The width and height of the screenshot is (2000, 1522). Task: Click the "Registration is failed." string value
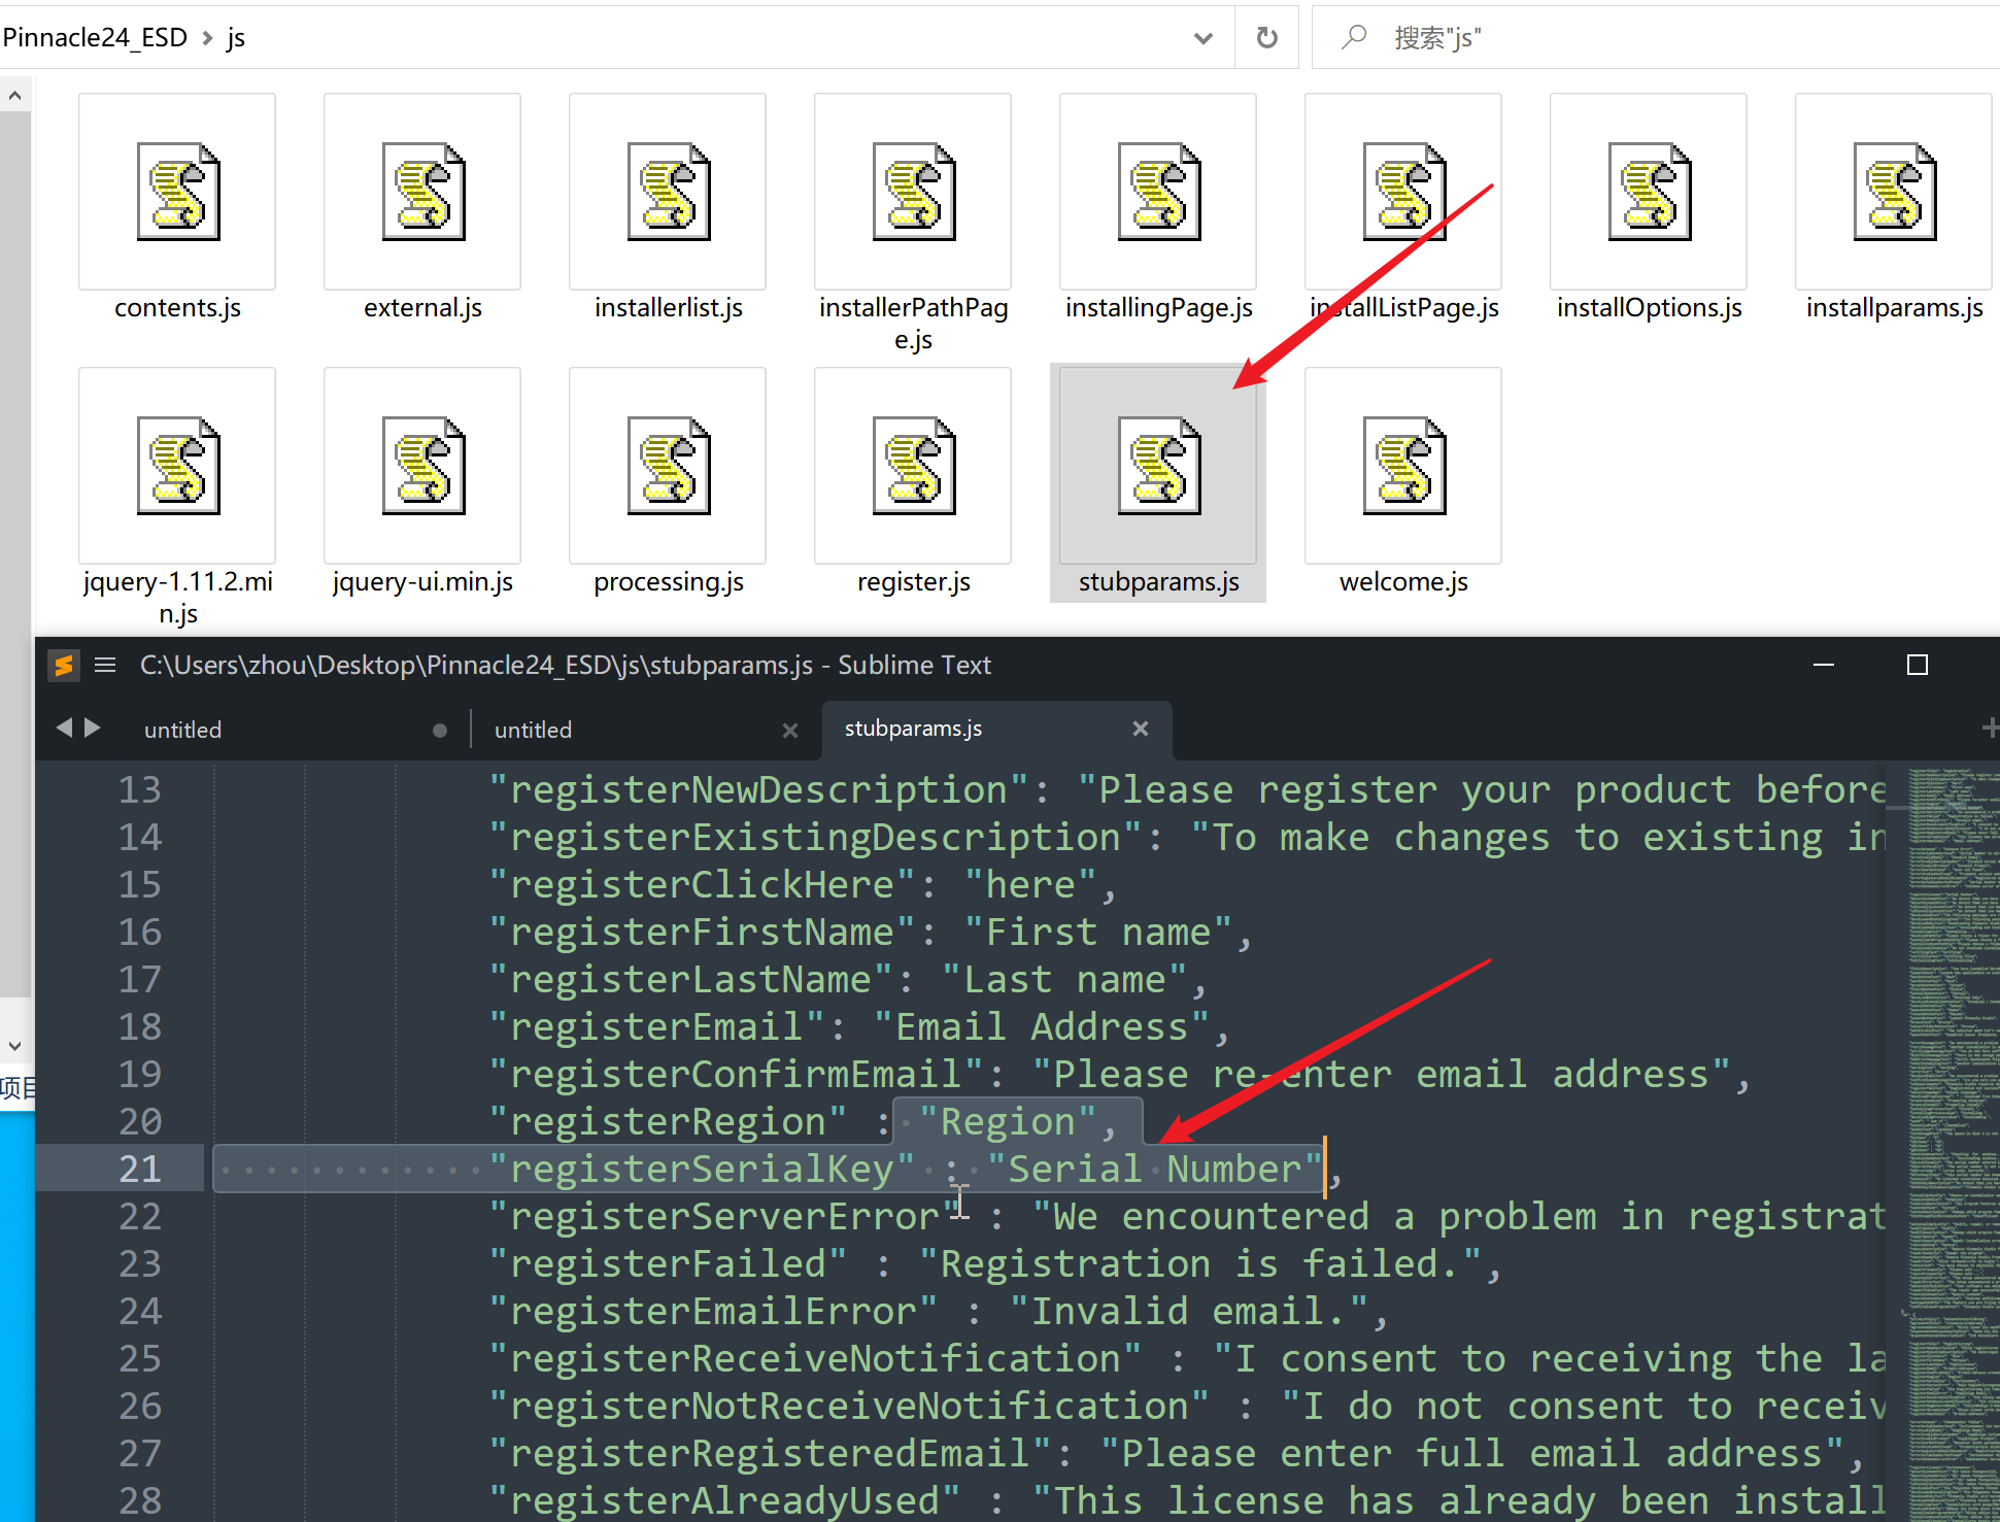pos(1200,1264)
